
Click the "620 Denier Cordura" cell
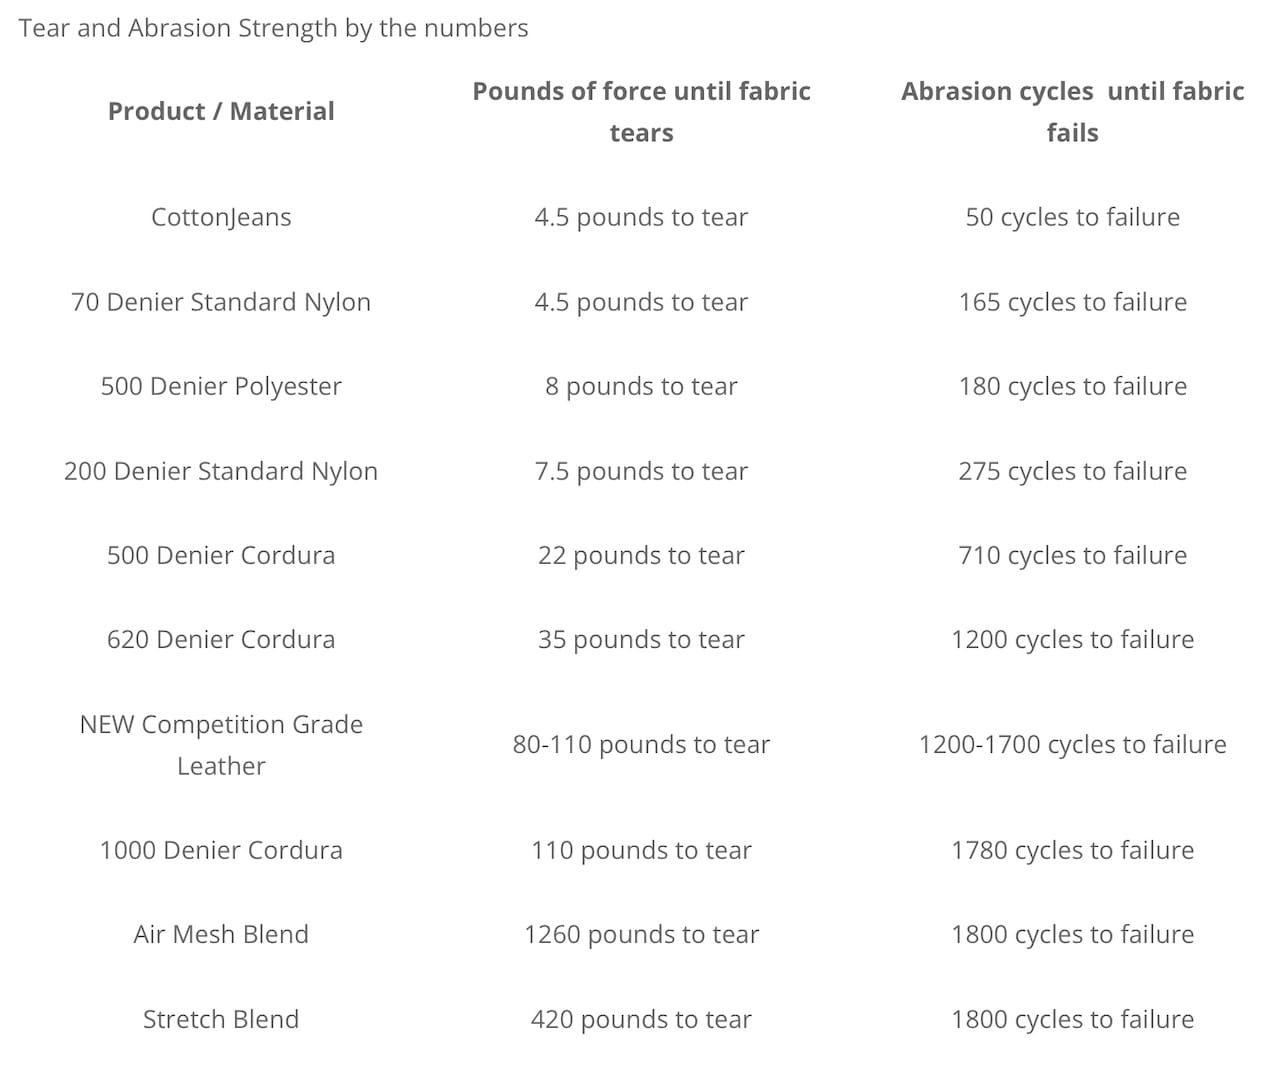coord(221,639)
